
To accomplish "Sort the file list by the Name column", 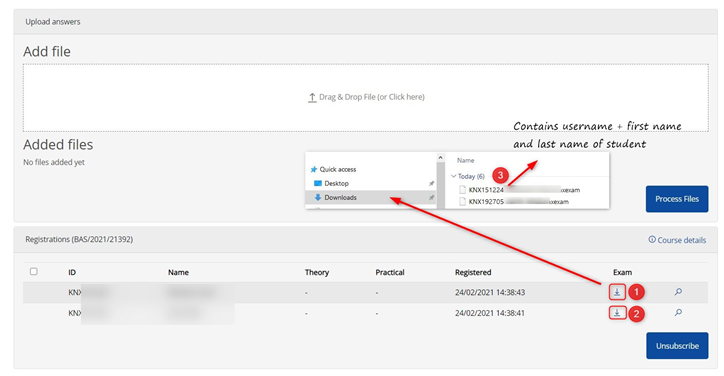I will 465,161.
